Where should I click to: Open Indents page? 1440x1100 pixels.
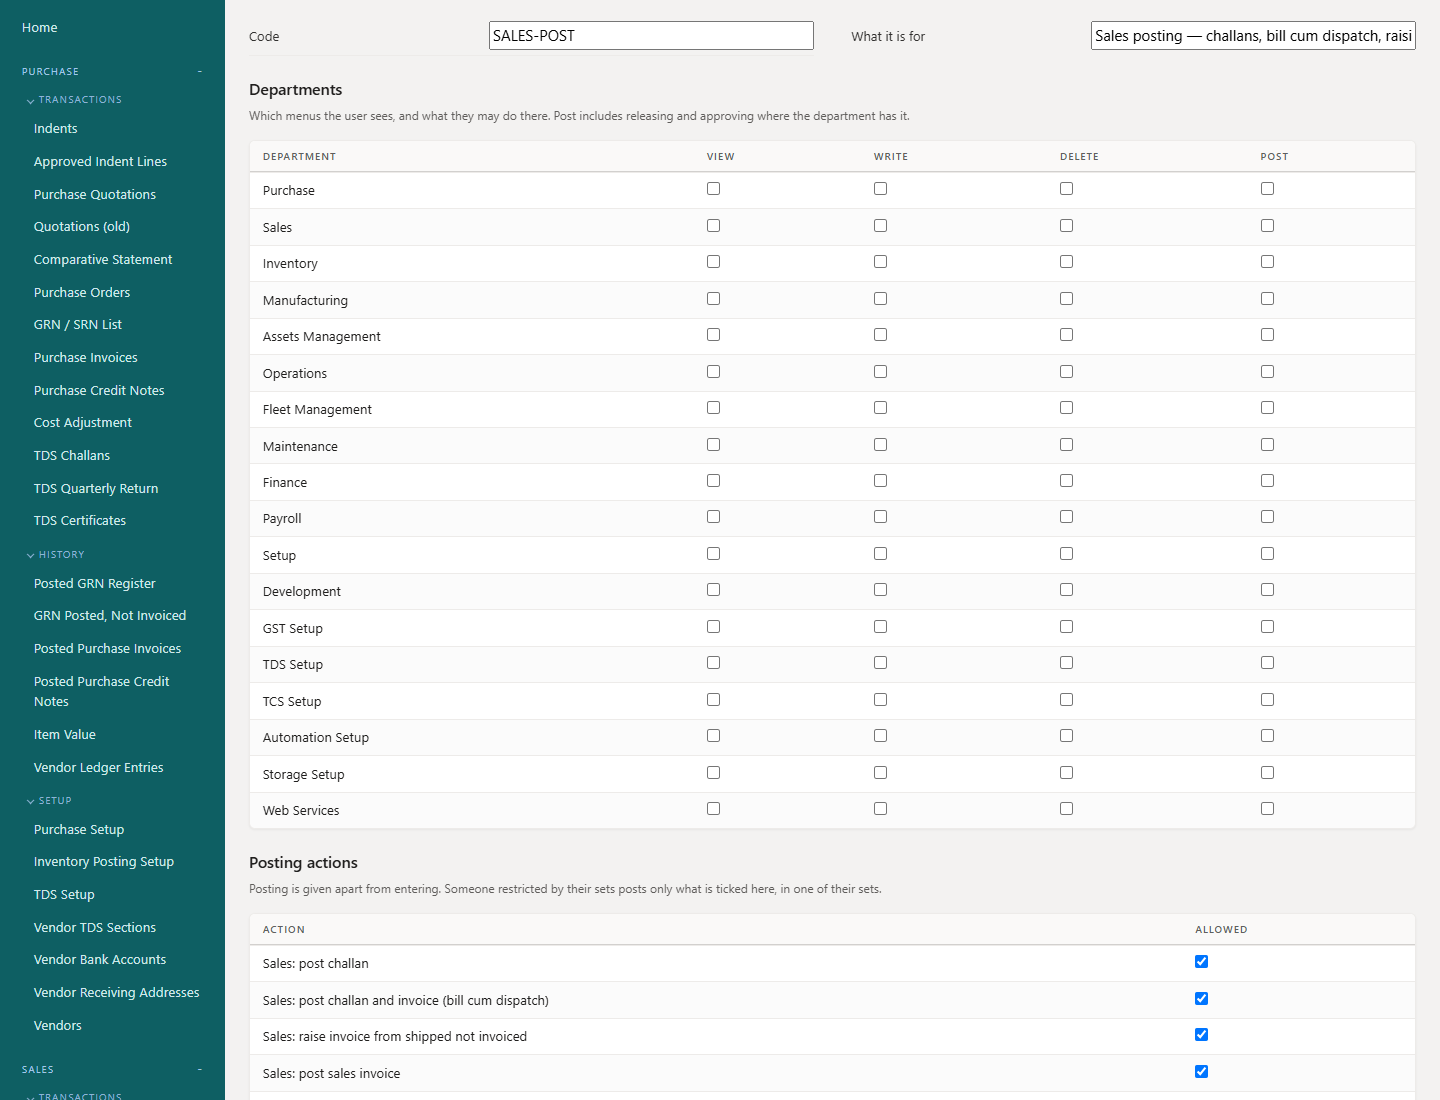(56, 129)
